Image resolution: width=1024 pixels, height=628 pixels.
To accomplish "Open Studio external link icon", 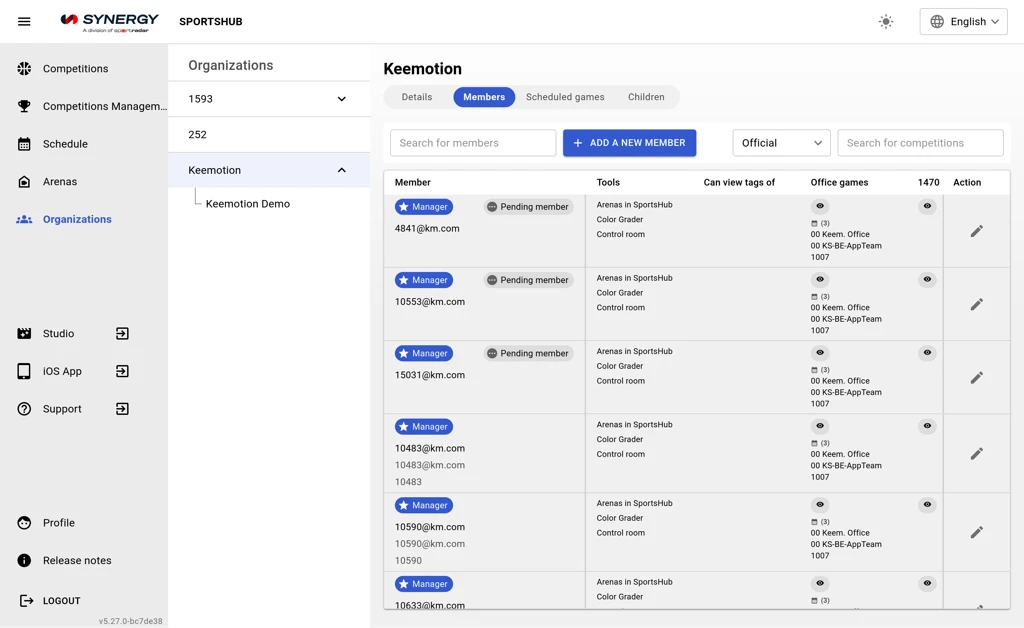I will click(x=122, y=334).
